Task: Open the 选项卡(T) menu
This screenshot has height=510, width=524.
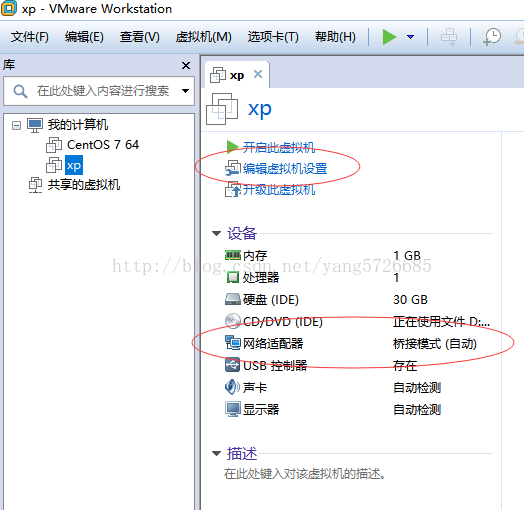Action: pyautogui.click(x=273, y=37)
